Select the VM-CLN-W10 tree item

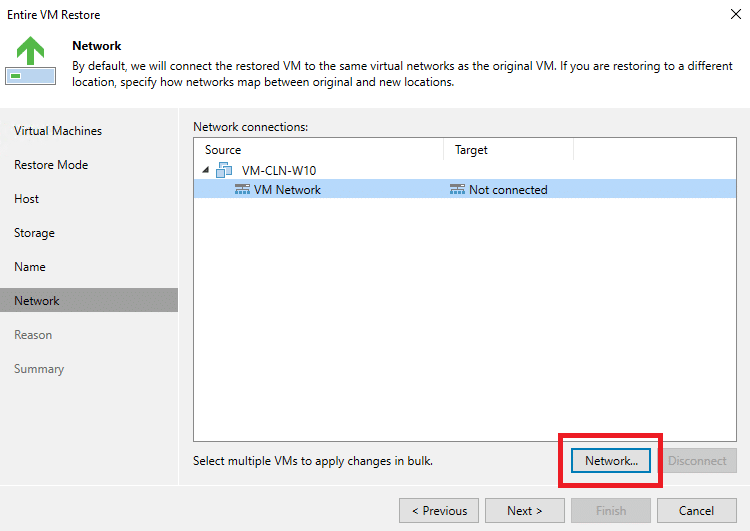click(x=279, y=170)
